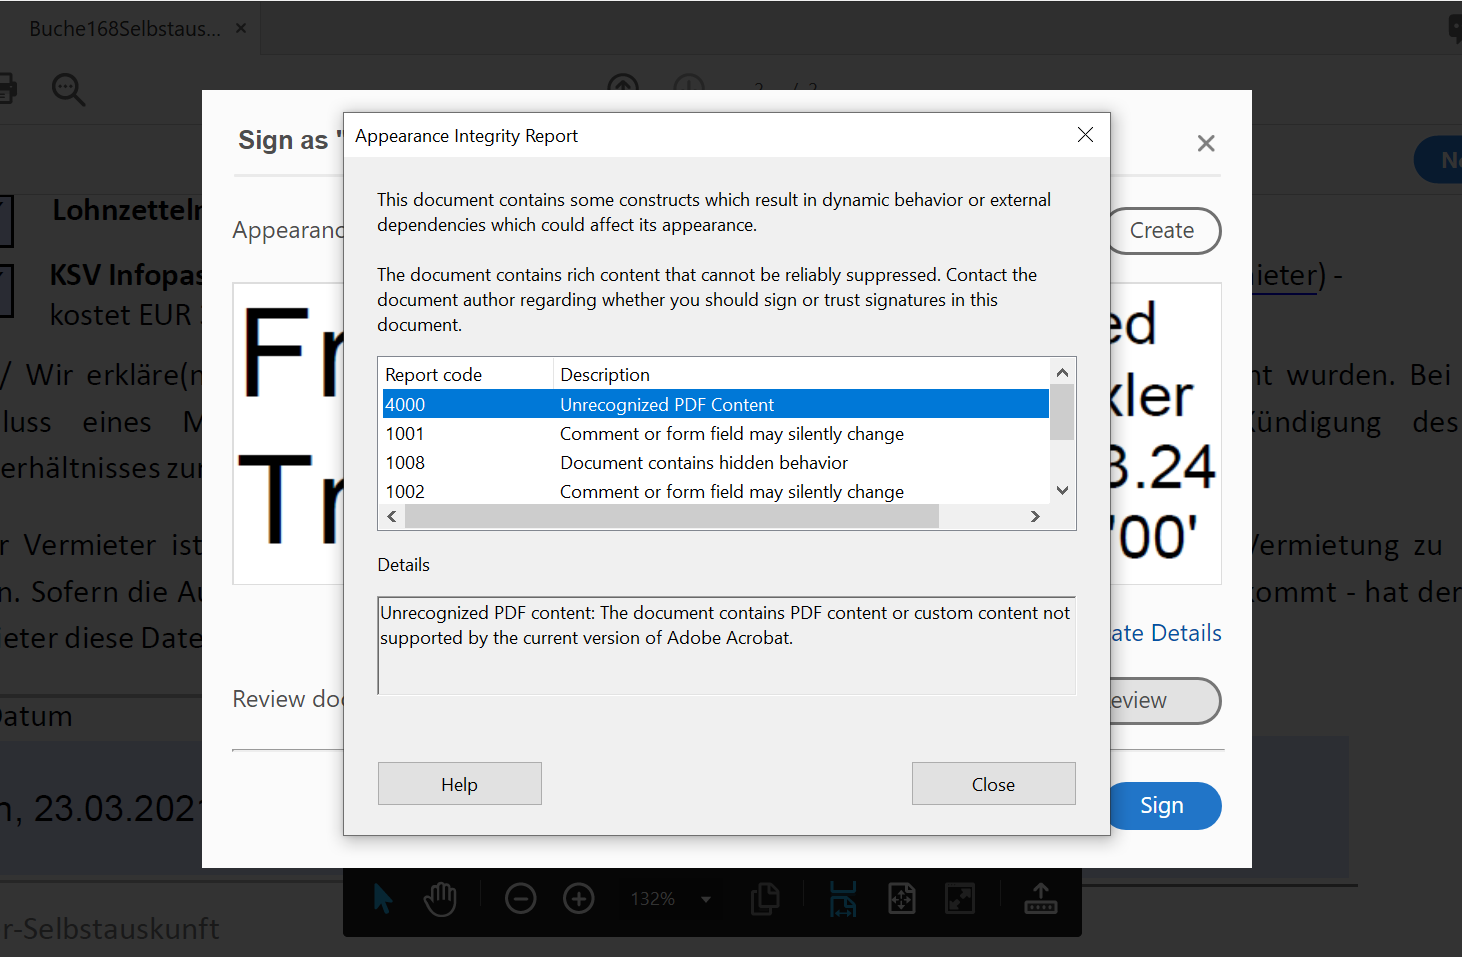Screen dimensions: 1462x957
Task: Enter full screen reading mode
Action: [x=960, y=898]
